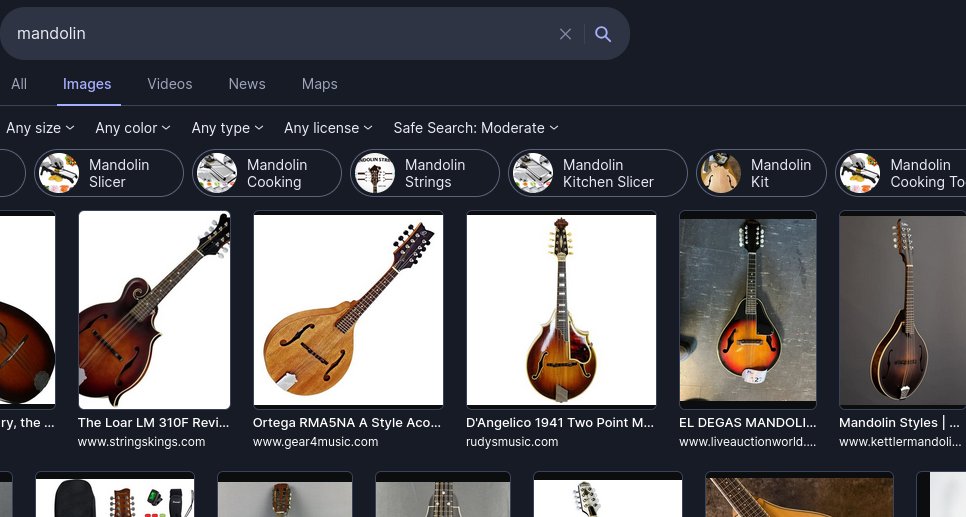Choose the Mandolin Cooking Tool chip
The height and width of the screenshot is (517, 966).
pyautogui.click(x=901, y=173)
